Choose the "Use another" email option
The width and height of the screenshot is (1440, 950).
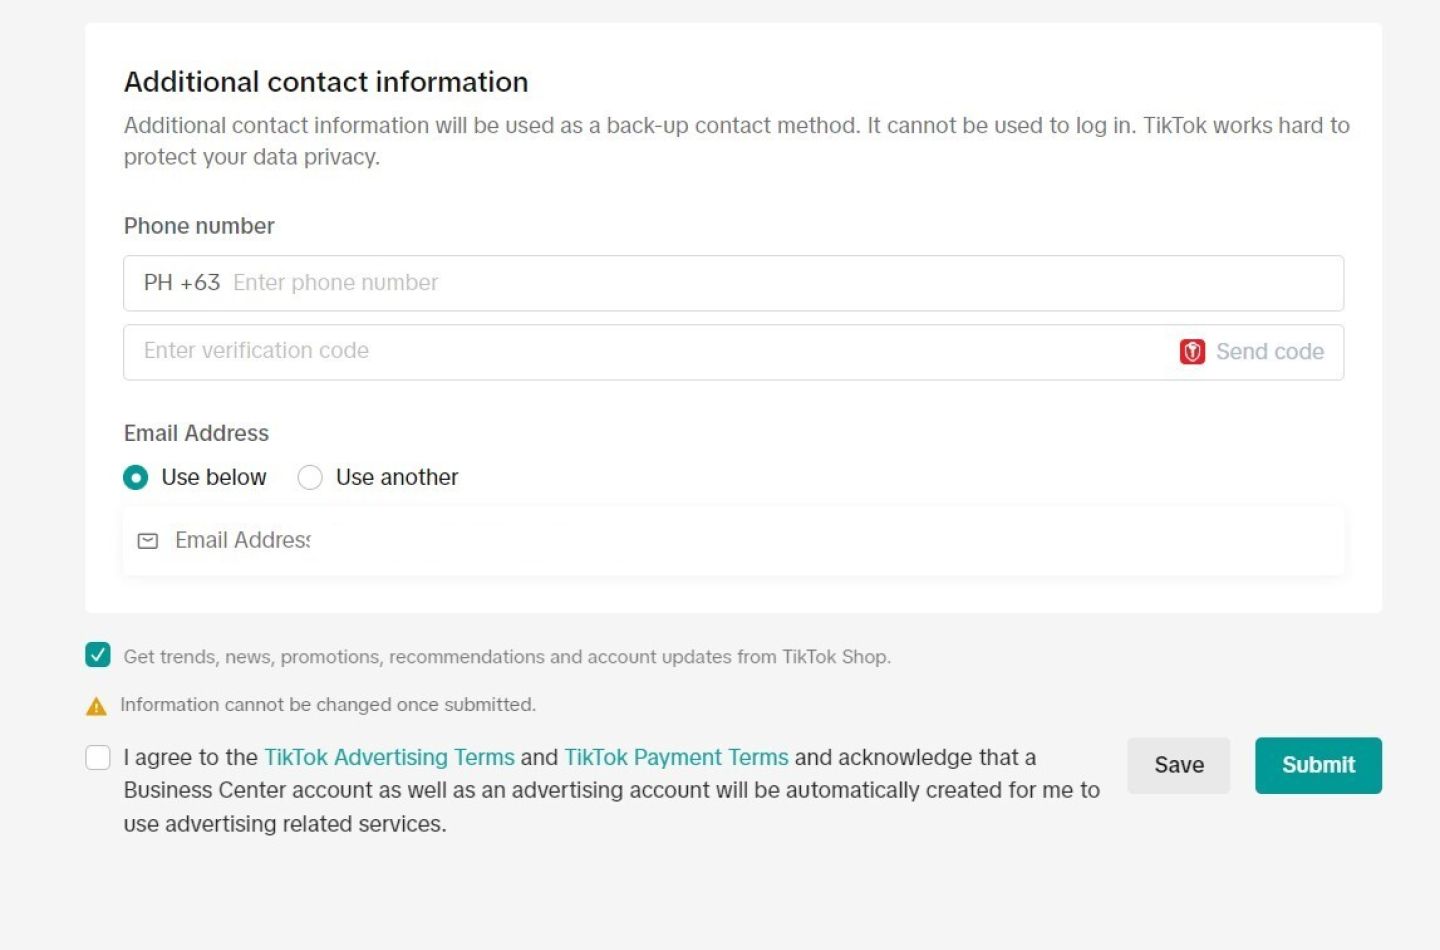point(310,478)
